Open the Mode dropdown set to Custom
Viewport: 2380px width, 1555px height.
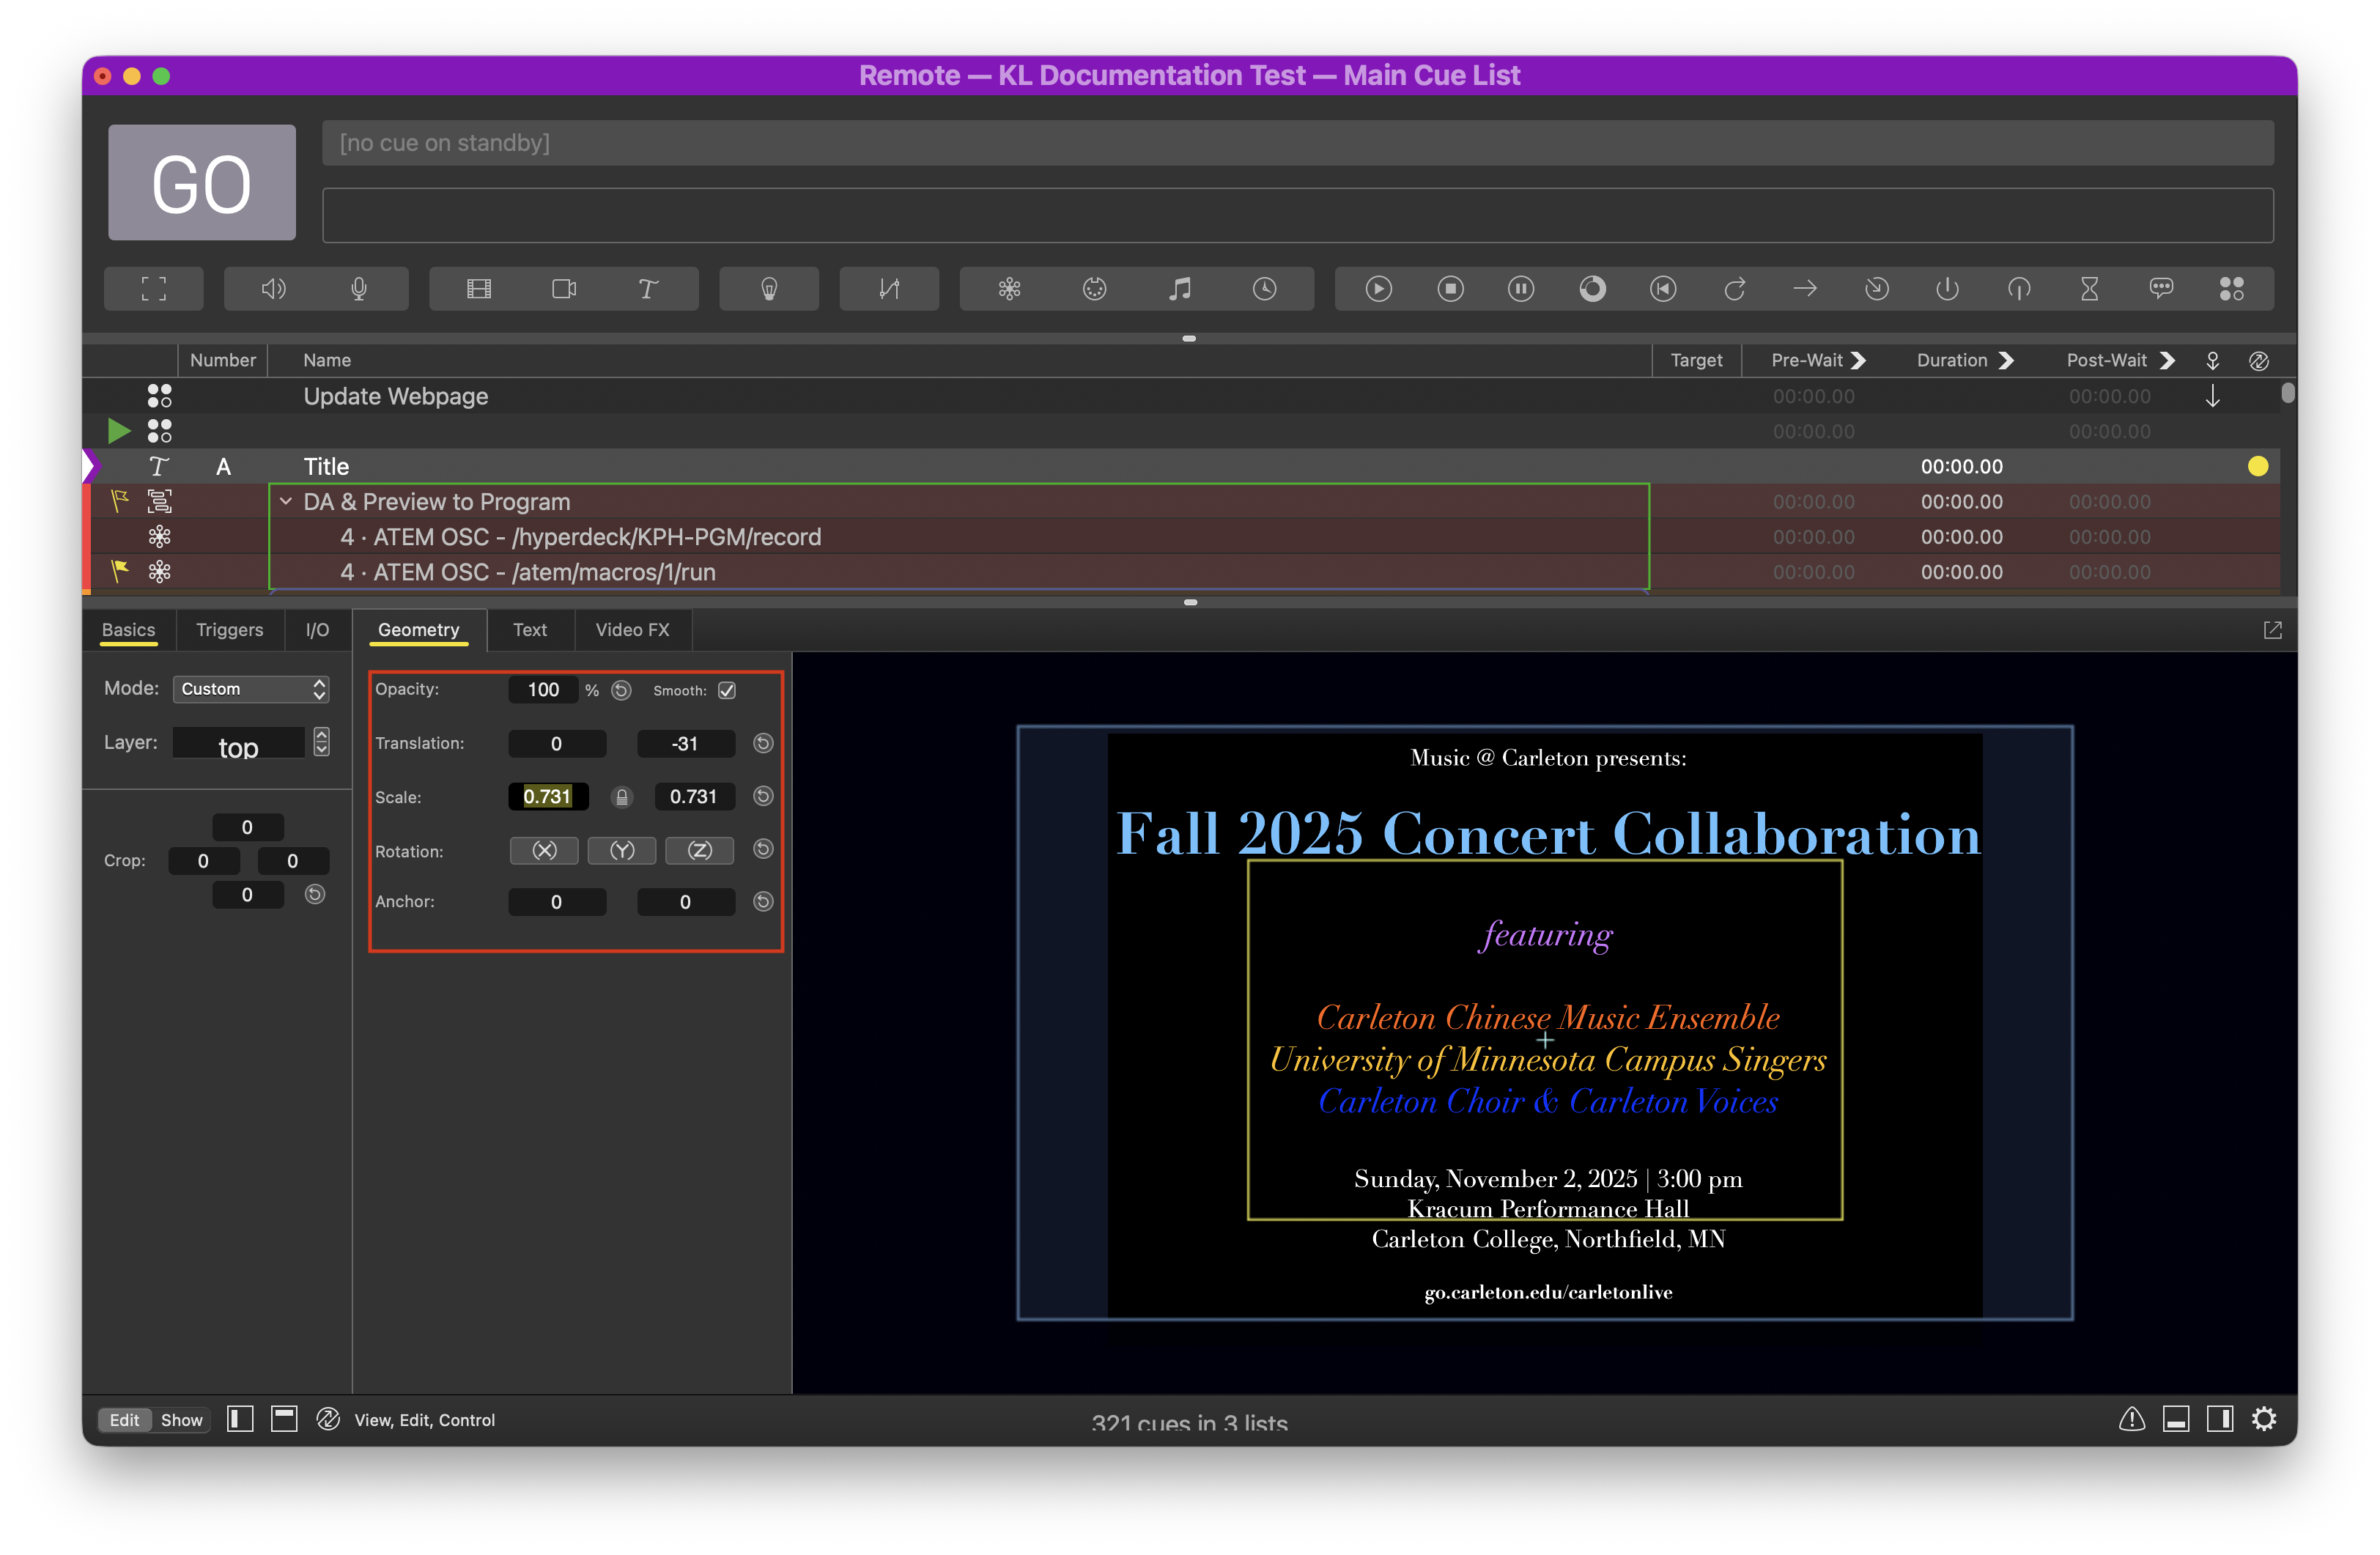[251, 689]
